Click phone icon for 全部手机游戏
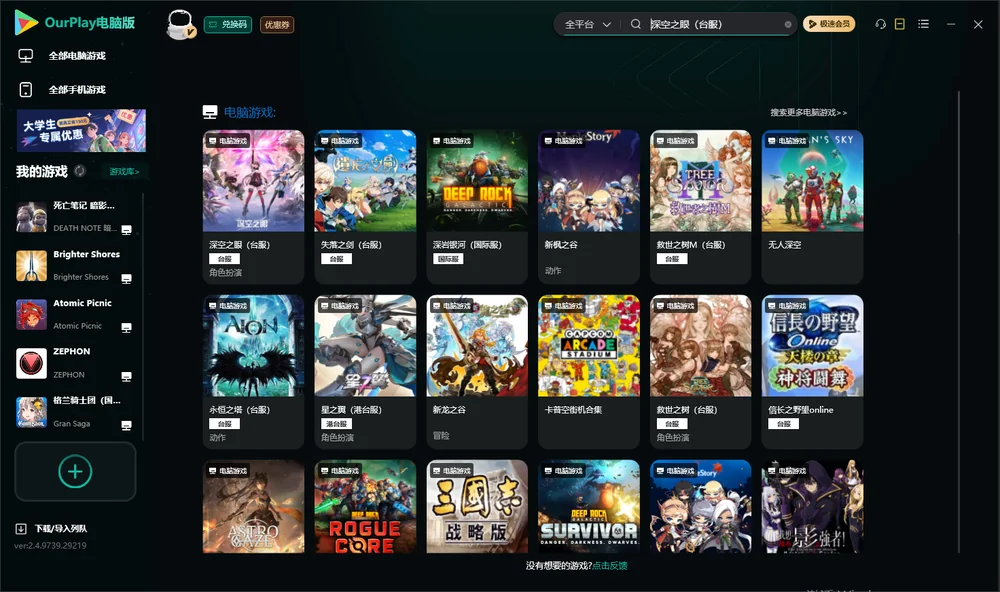This screenshot has height=592, width=1000. (26, 89)
